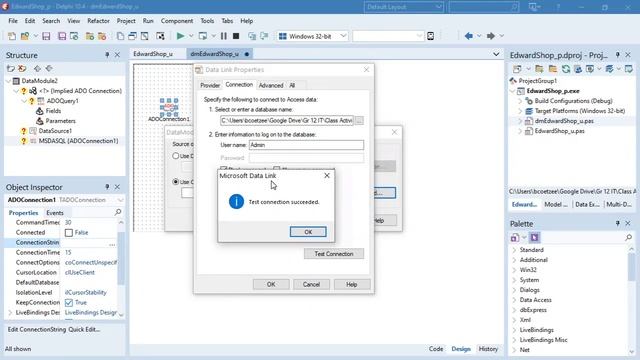Select the ADOConnection1 component on the designer

click(x=169, y=107)
